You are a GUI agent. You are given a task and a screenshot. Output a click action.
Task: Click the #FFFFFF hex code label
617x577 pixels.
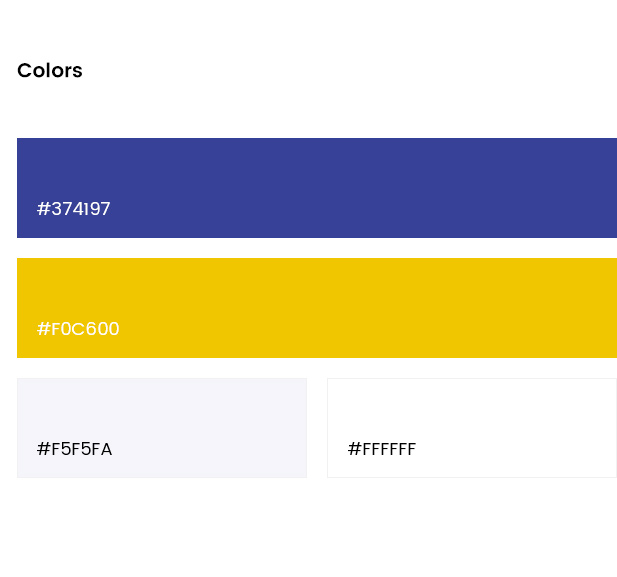(382, 449)
